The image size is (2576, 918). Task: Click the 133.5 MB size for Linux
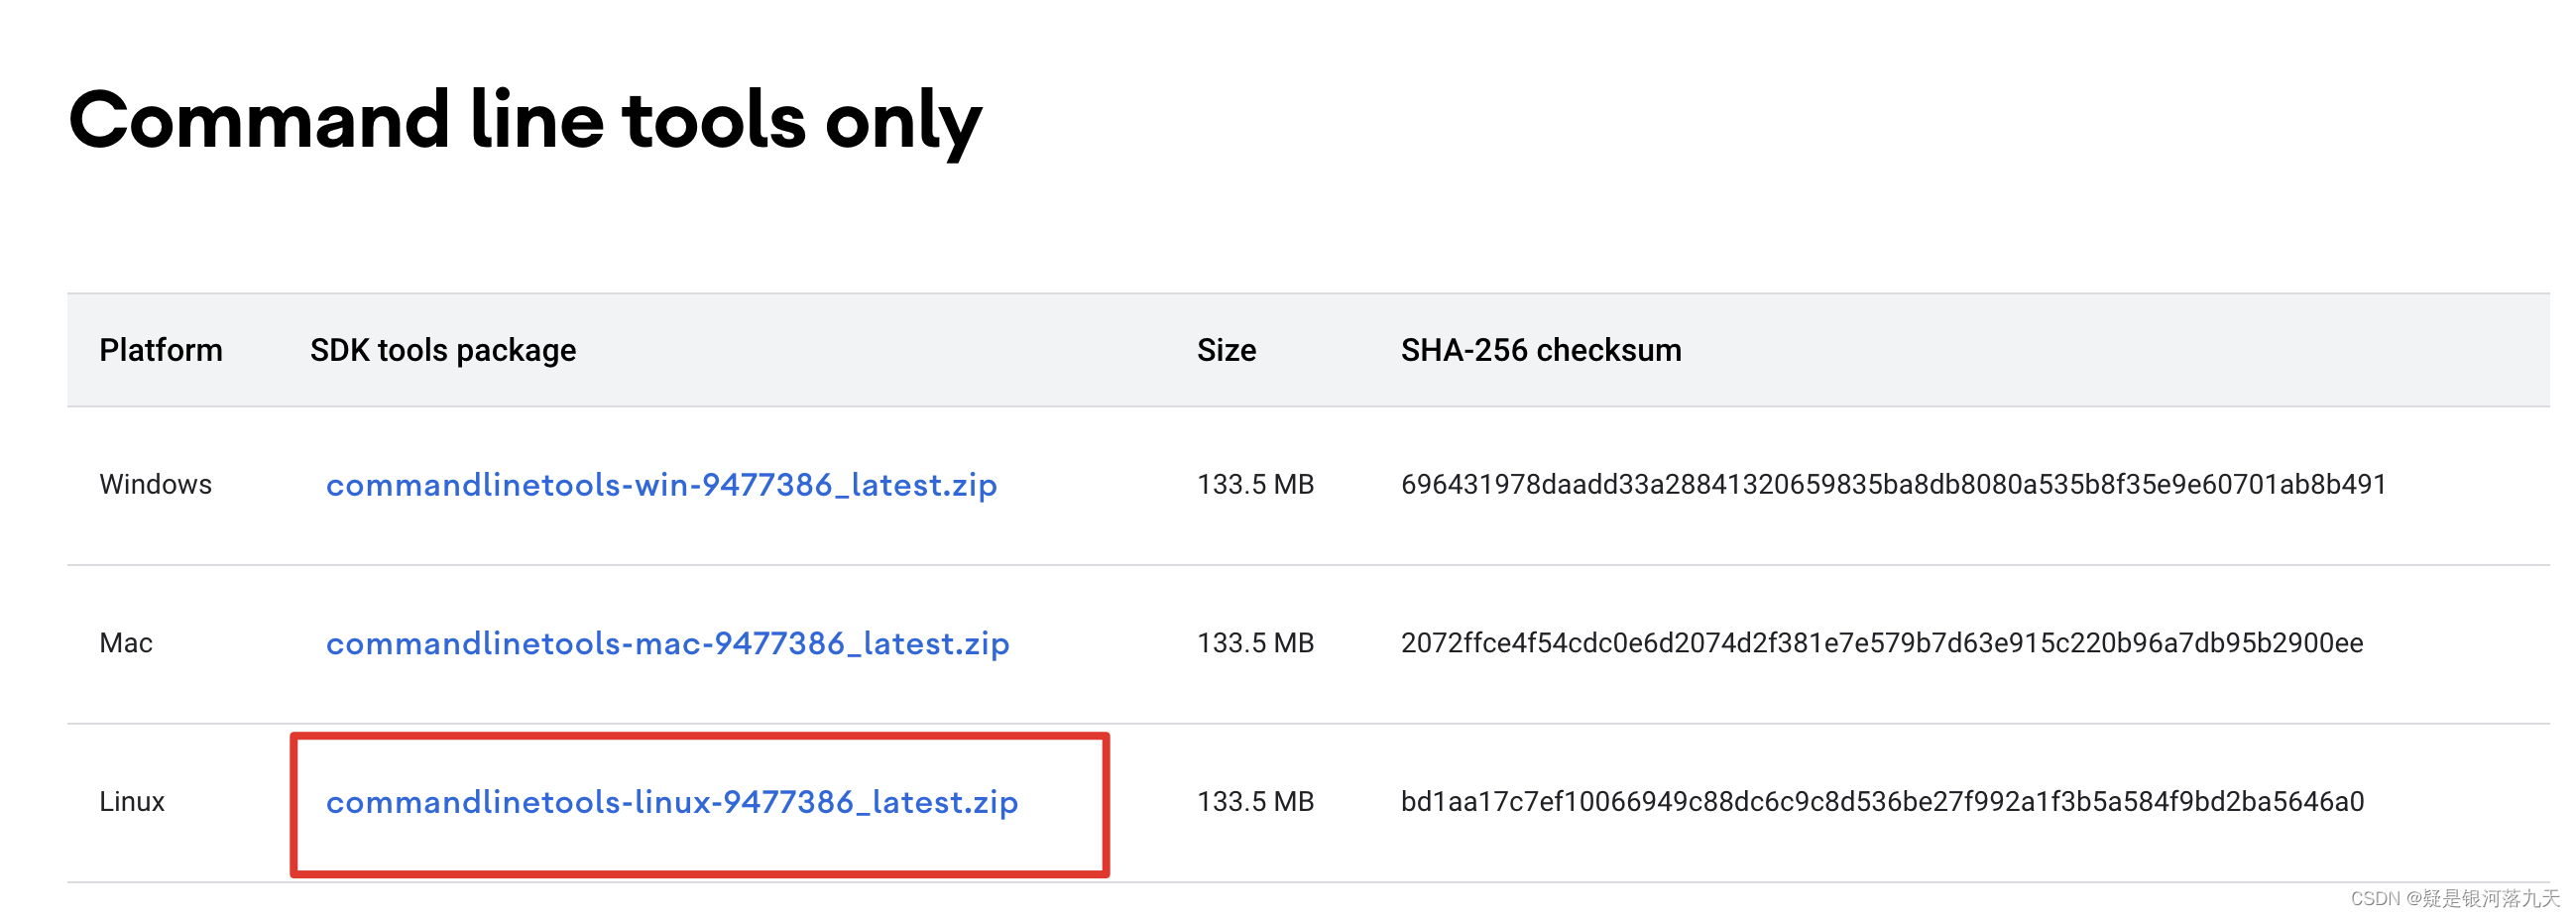tap(1255, 801)
